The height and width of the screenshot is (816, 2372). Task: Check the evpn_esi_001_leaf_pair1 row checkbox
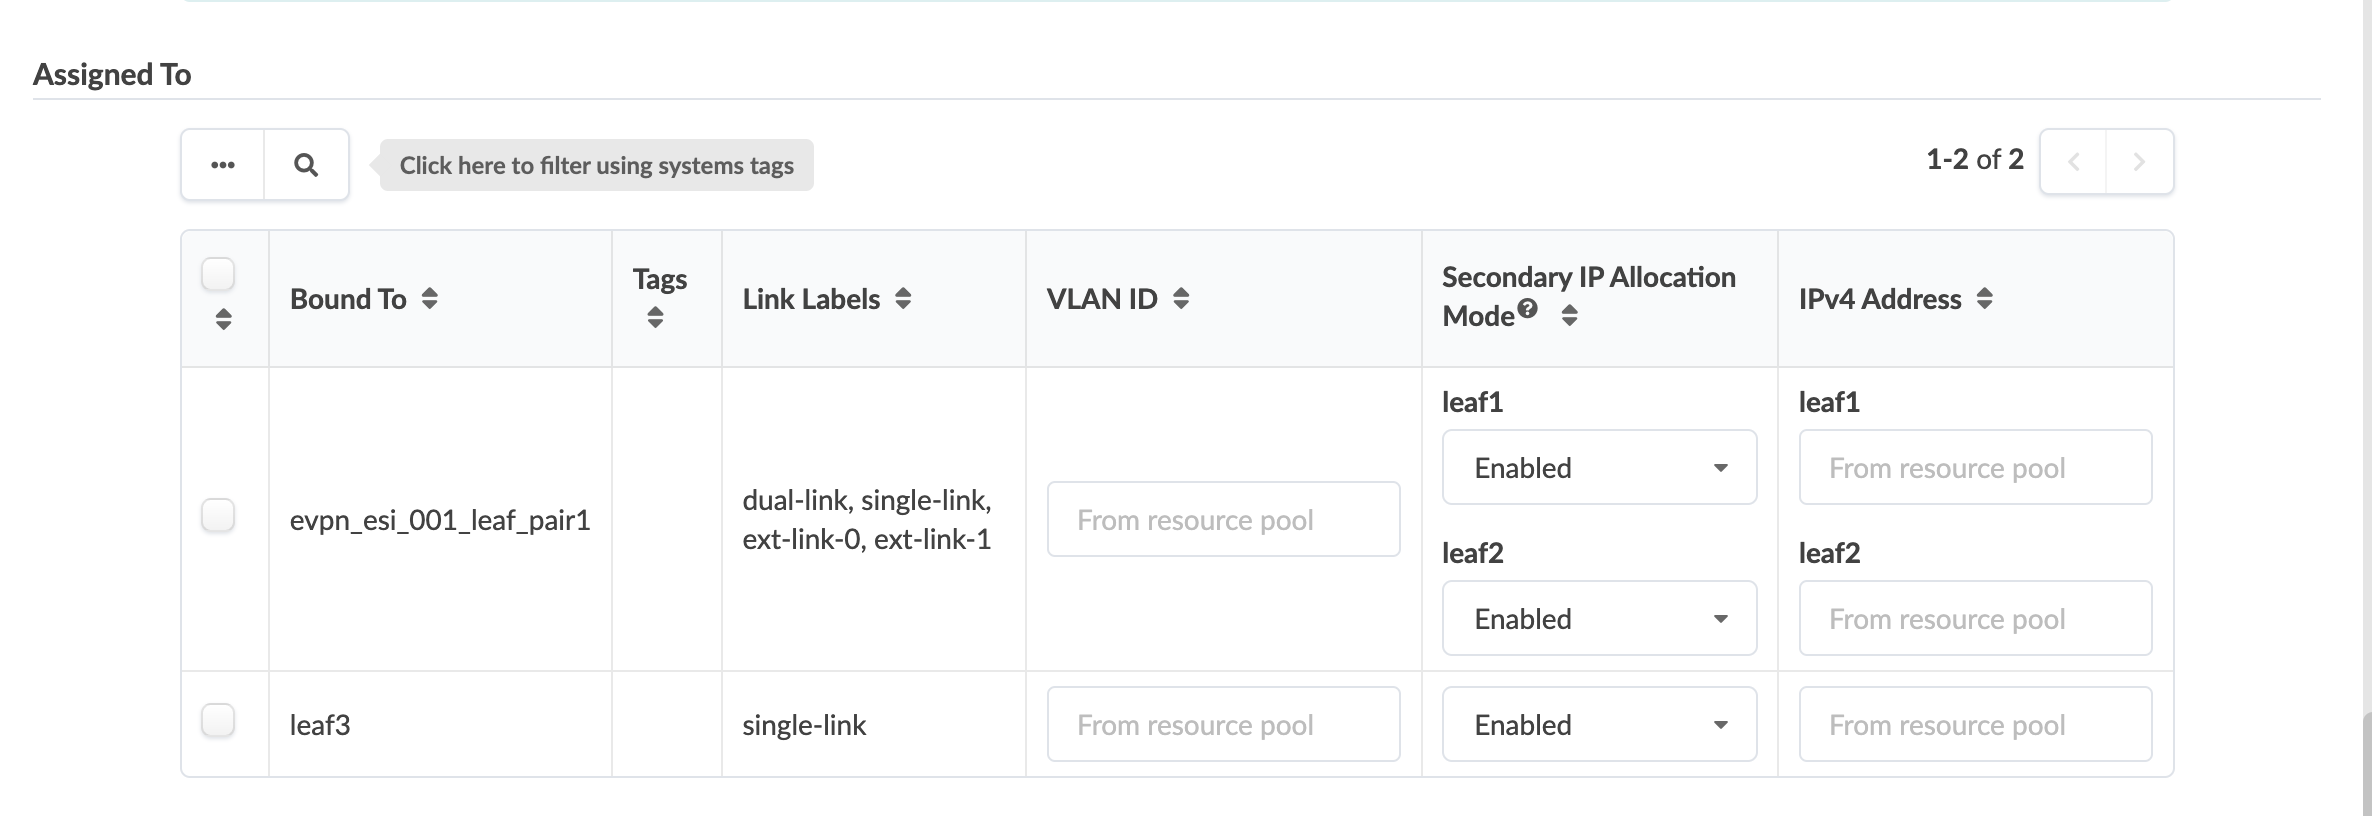[x=218, y=516]
